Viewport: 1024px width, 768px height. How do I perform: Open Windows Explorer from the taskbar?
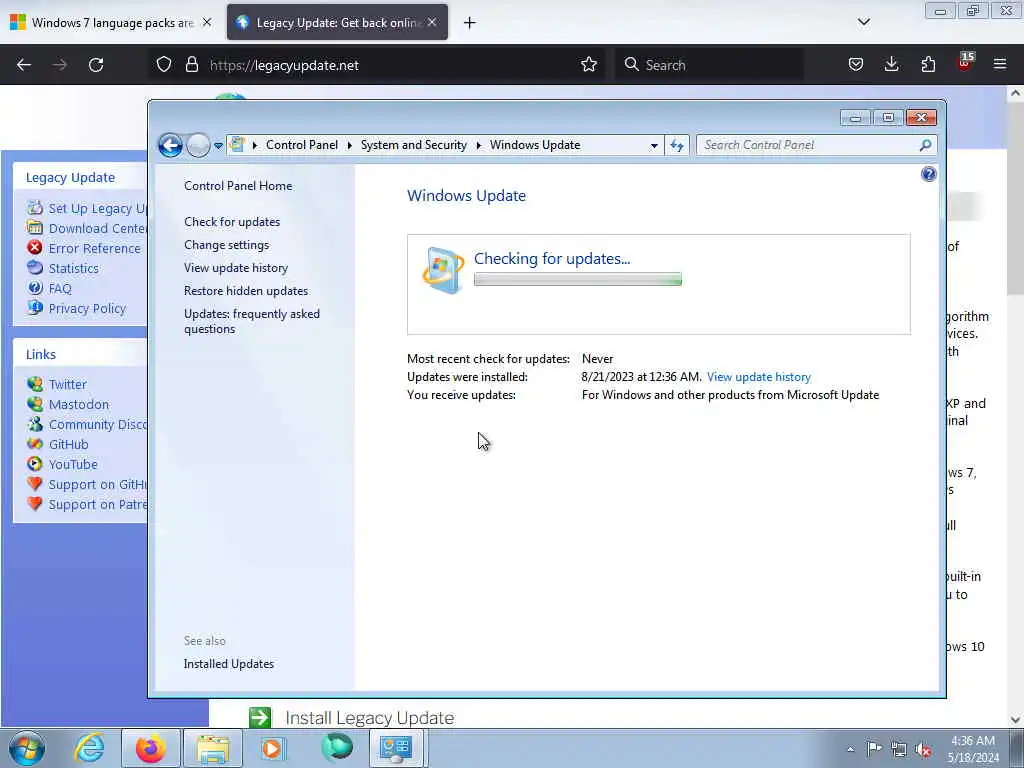click(x=213, y=748)
